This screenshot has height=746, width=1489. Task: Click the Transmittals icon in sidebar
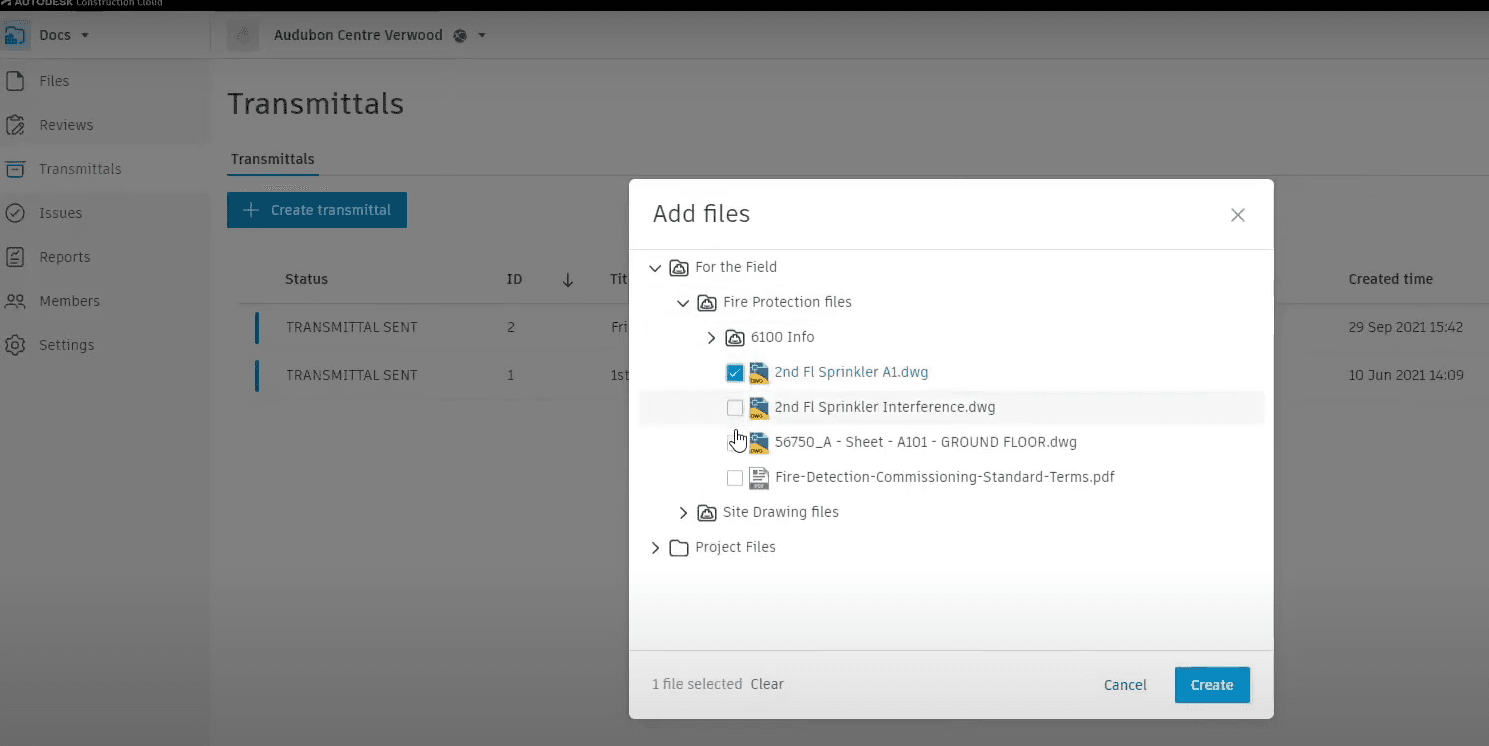(x=15, y=169)
